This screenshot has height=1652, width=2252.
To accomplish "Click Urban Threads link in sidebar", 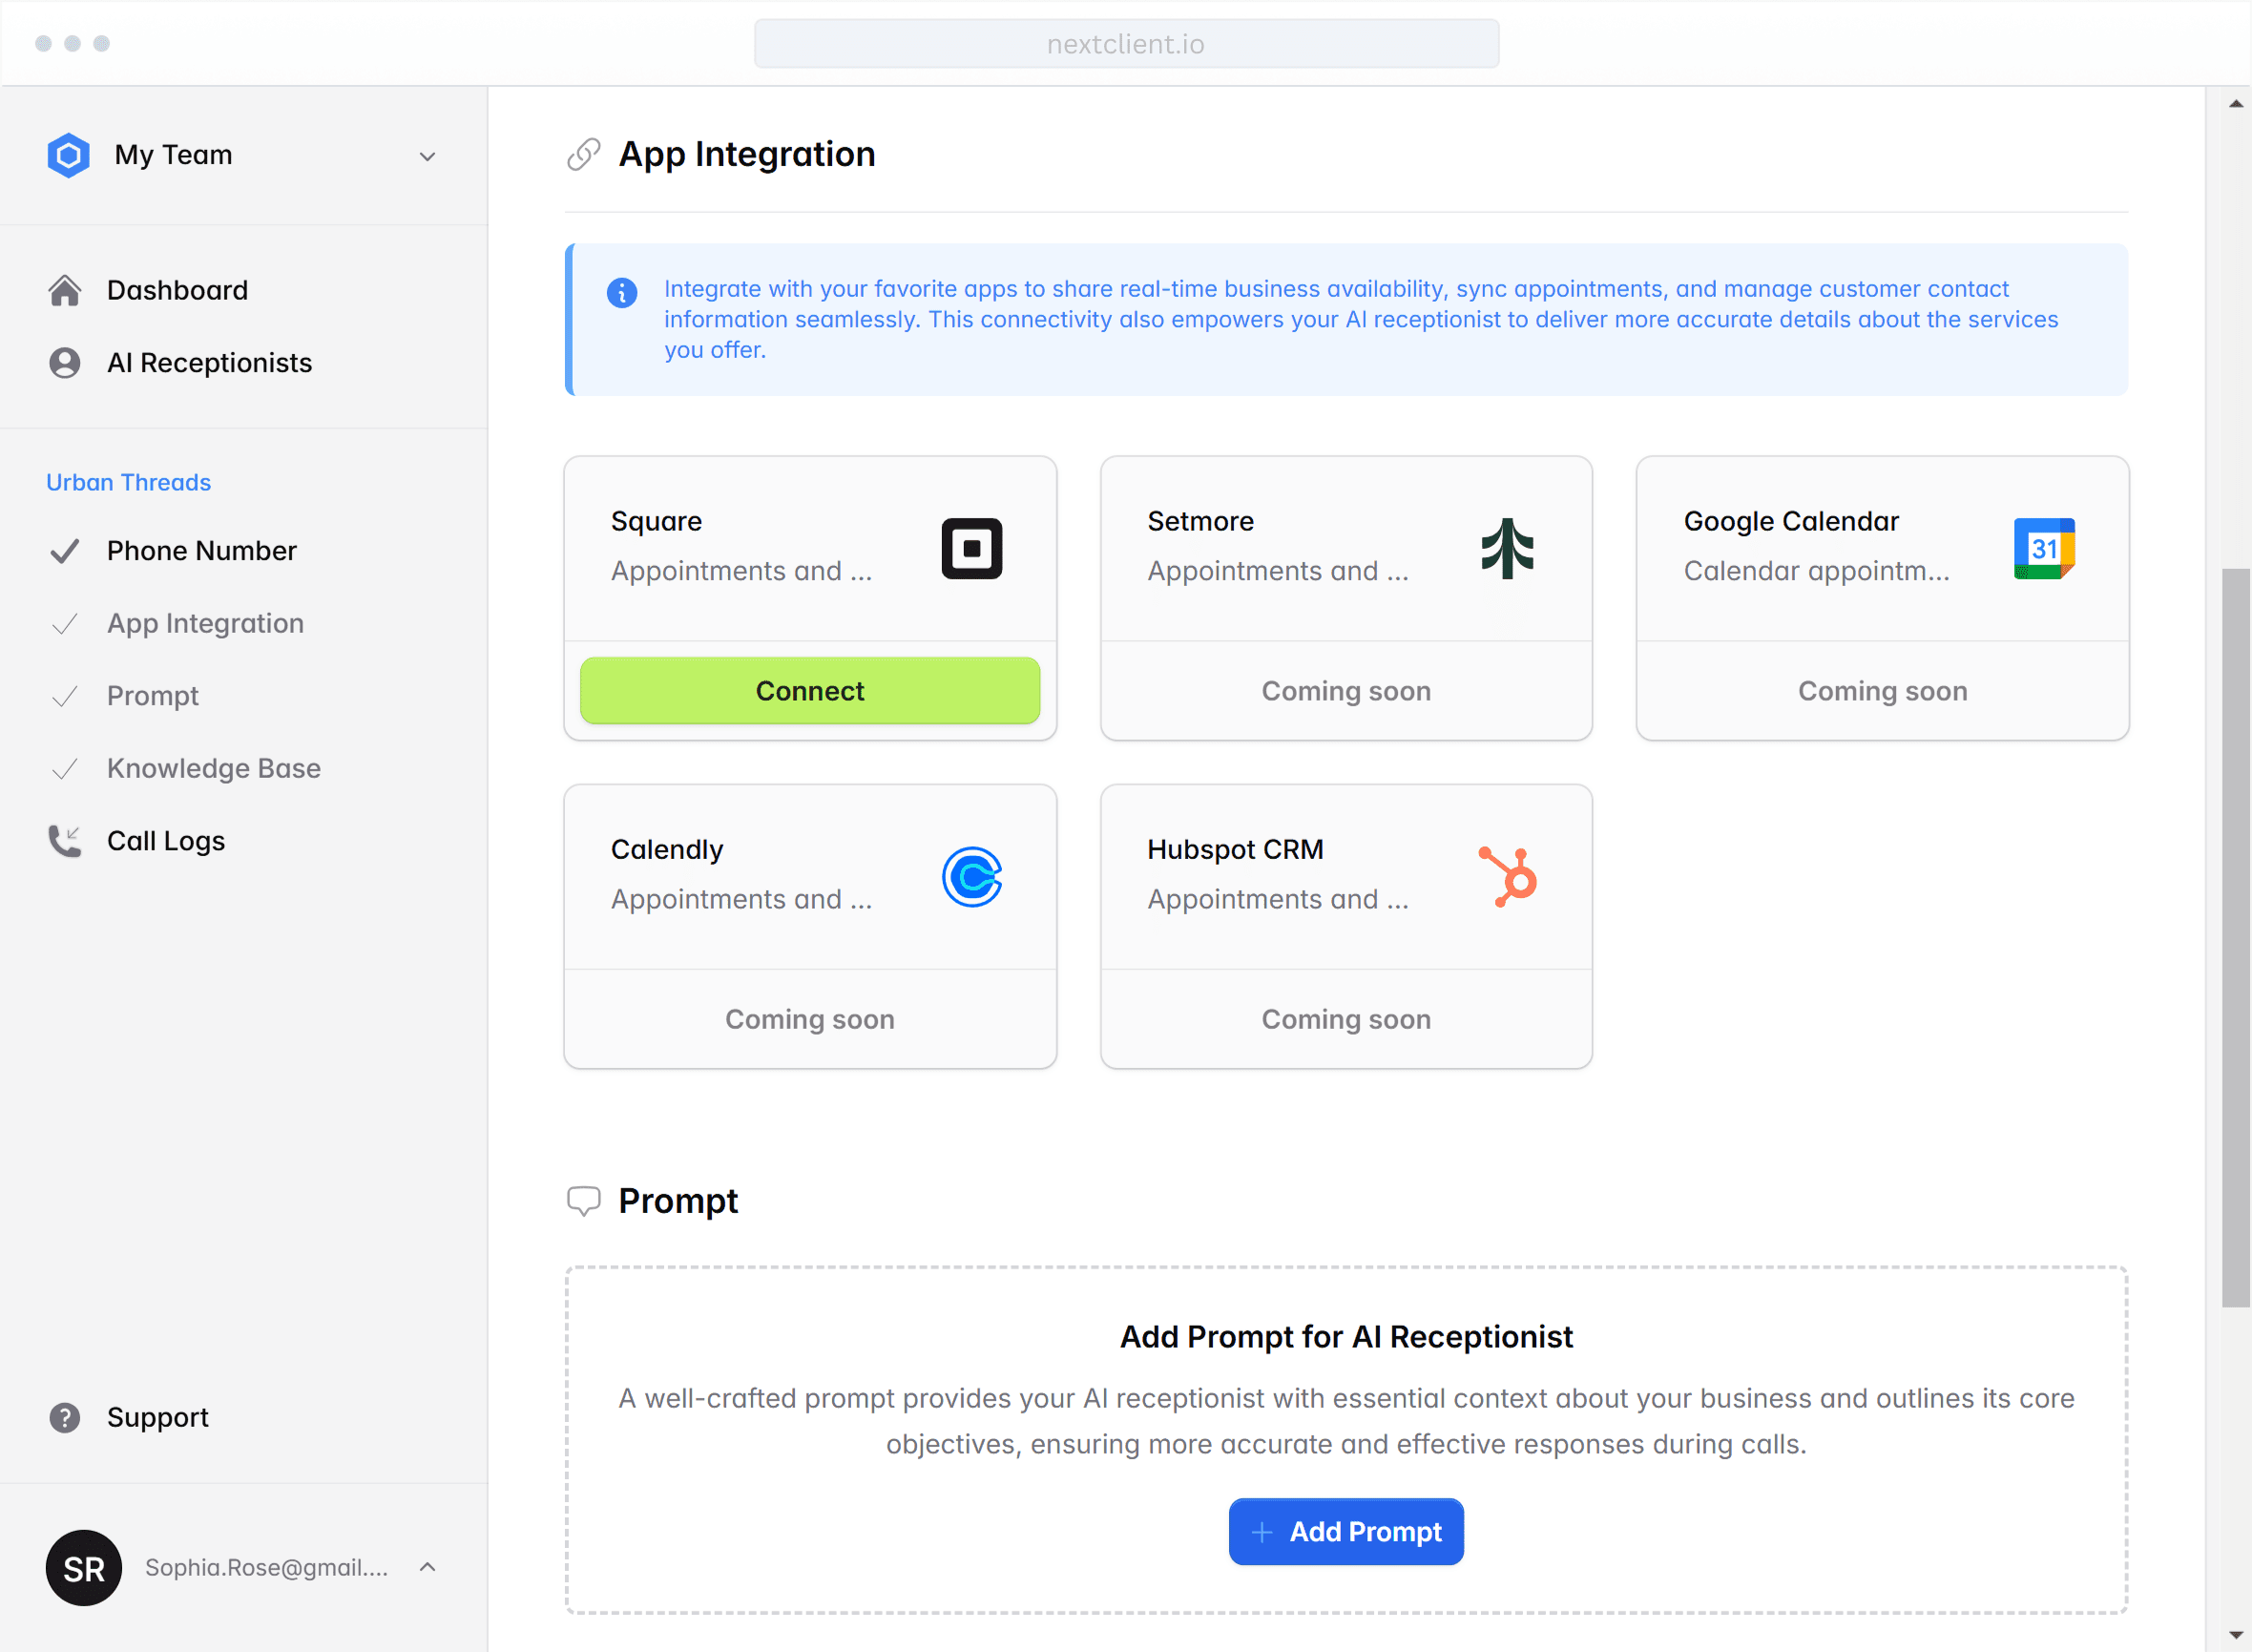I will (129, 483).
